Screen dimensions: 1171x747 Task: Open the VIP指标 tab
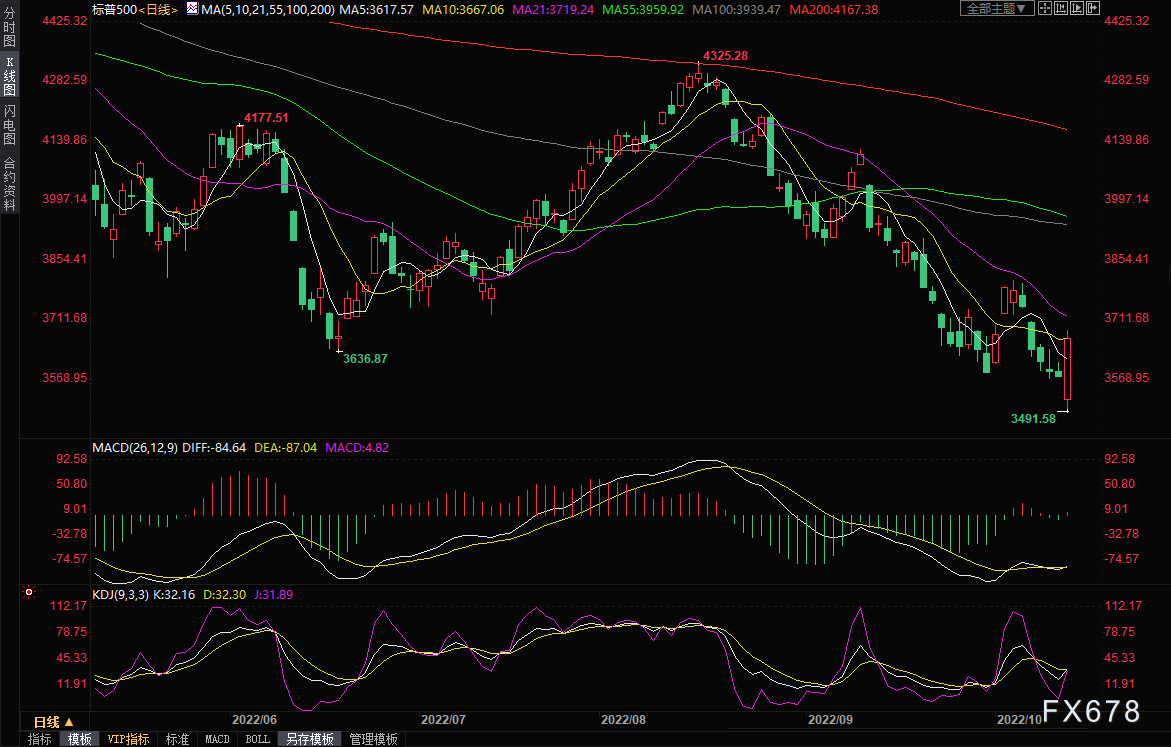click(x=128, y=739)
